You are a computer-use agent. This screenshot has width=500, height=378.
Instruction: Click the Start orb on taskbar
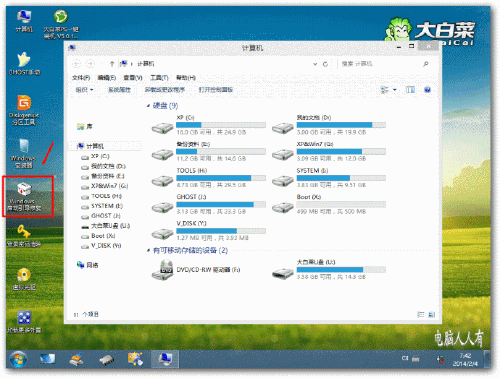click(18, 359)
